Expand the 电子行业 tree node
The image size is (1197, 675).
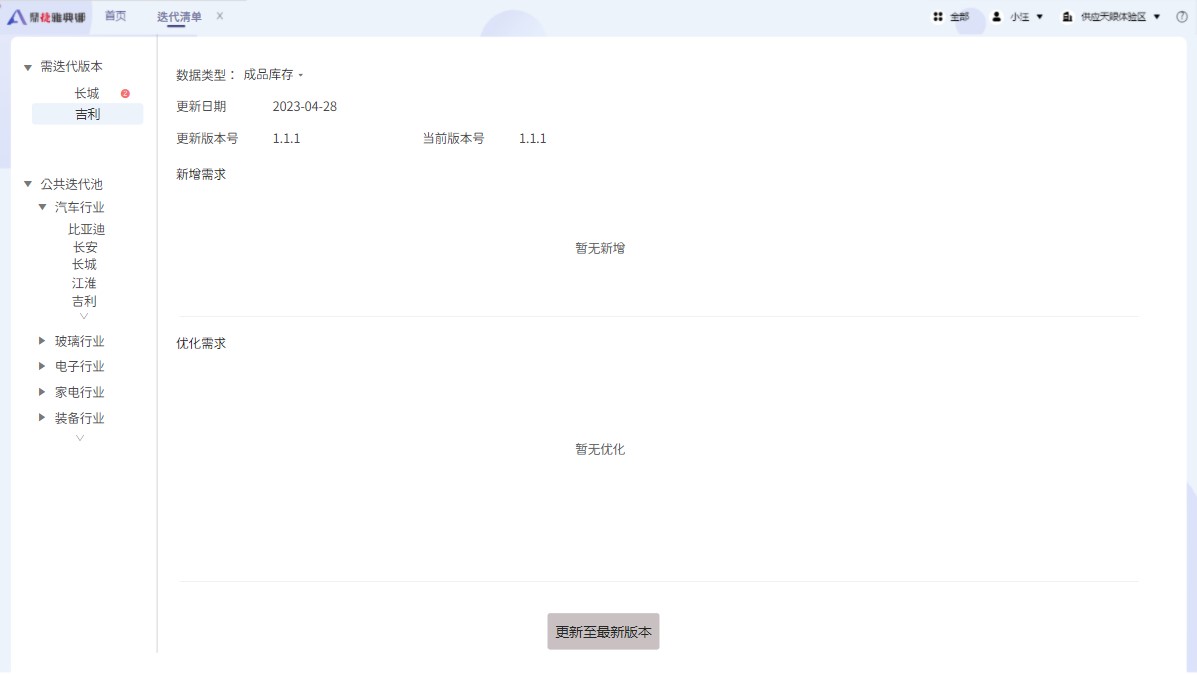[x=42, y=366]
